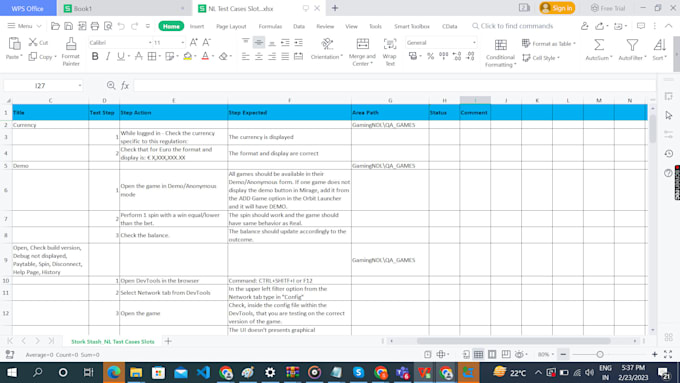Align text right
680x383 pixels.
pos(272,56)
